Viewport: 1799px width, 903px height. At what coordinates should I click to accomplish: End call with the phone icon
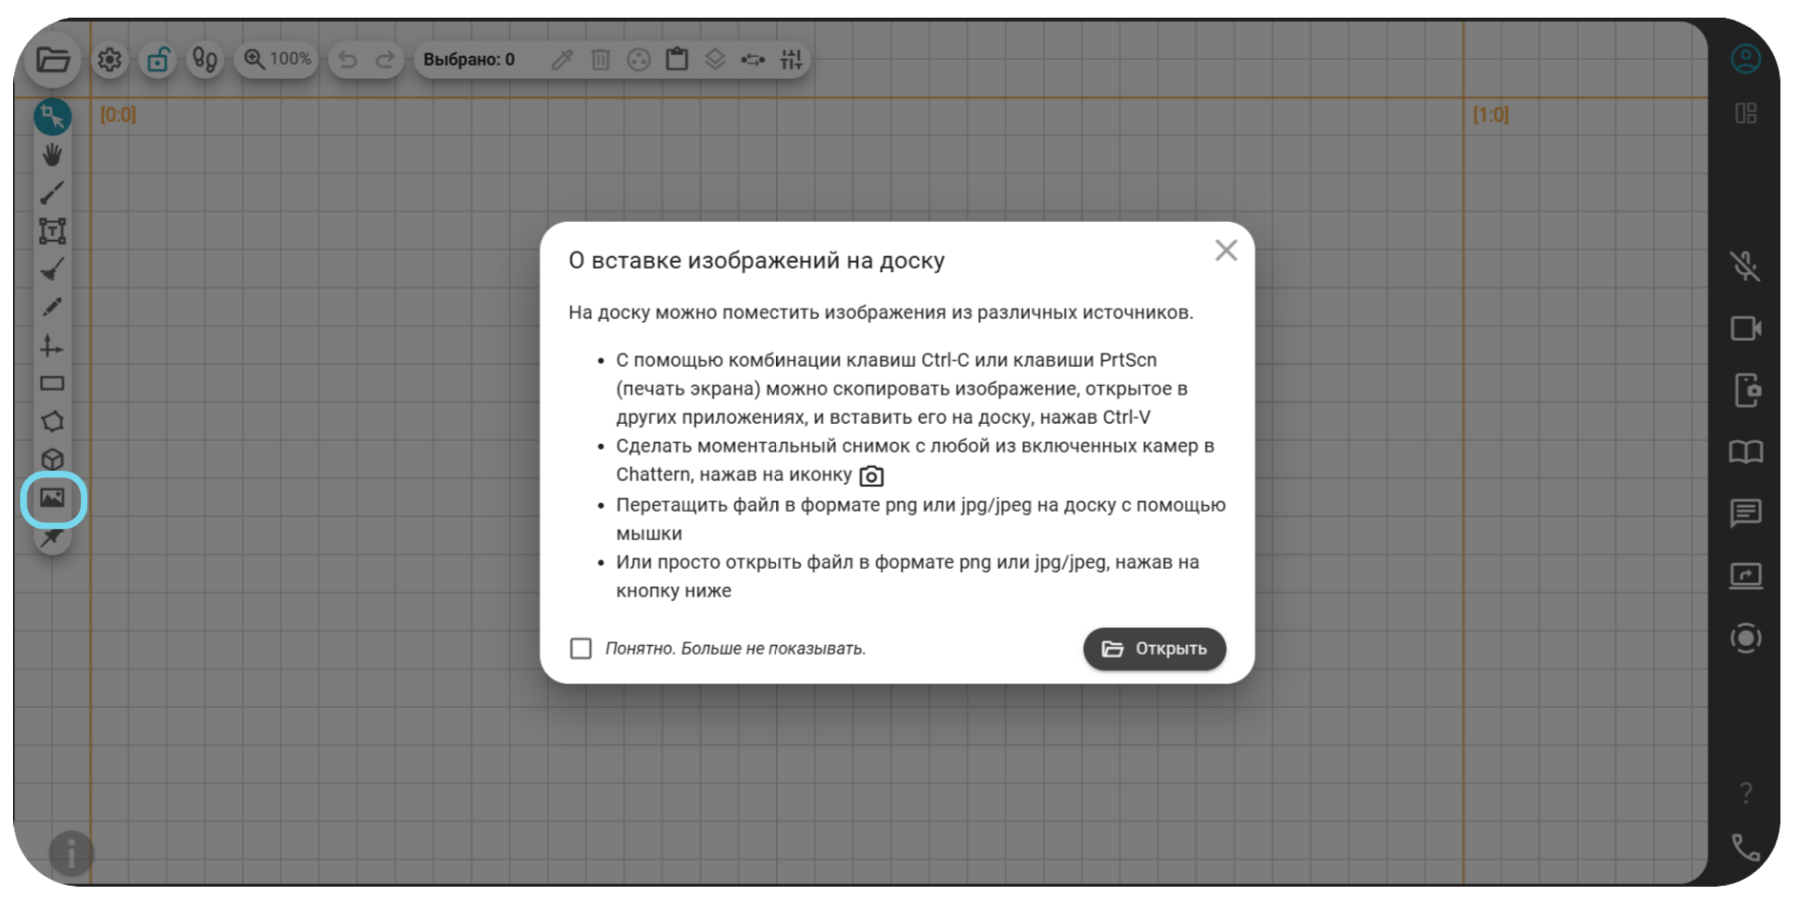coord(1746,847)
